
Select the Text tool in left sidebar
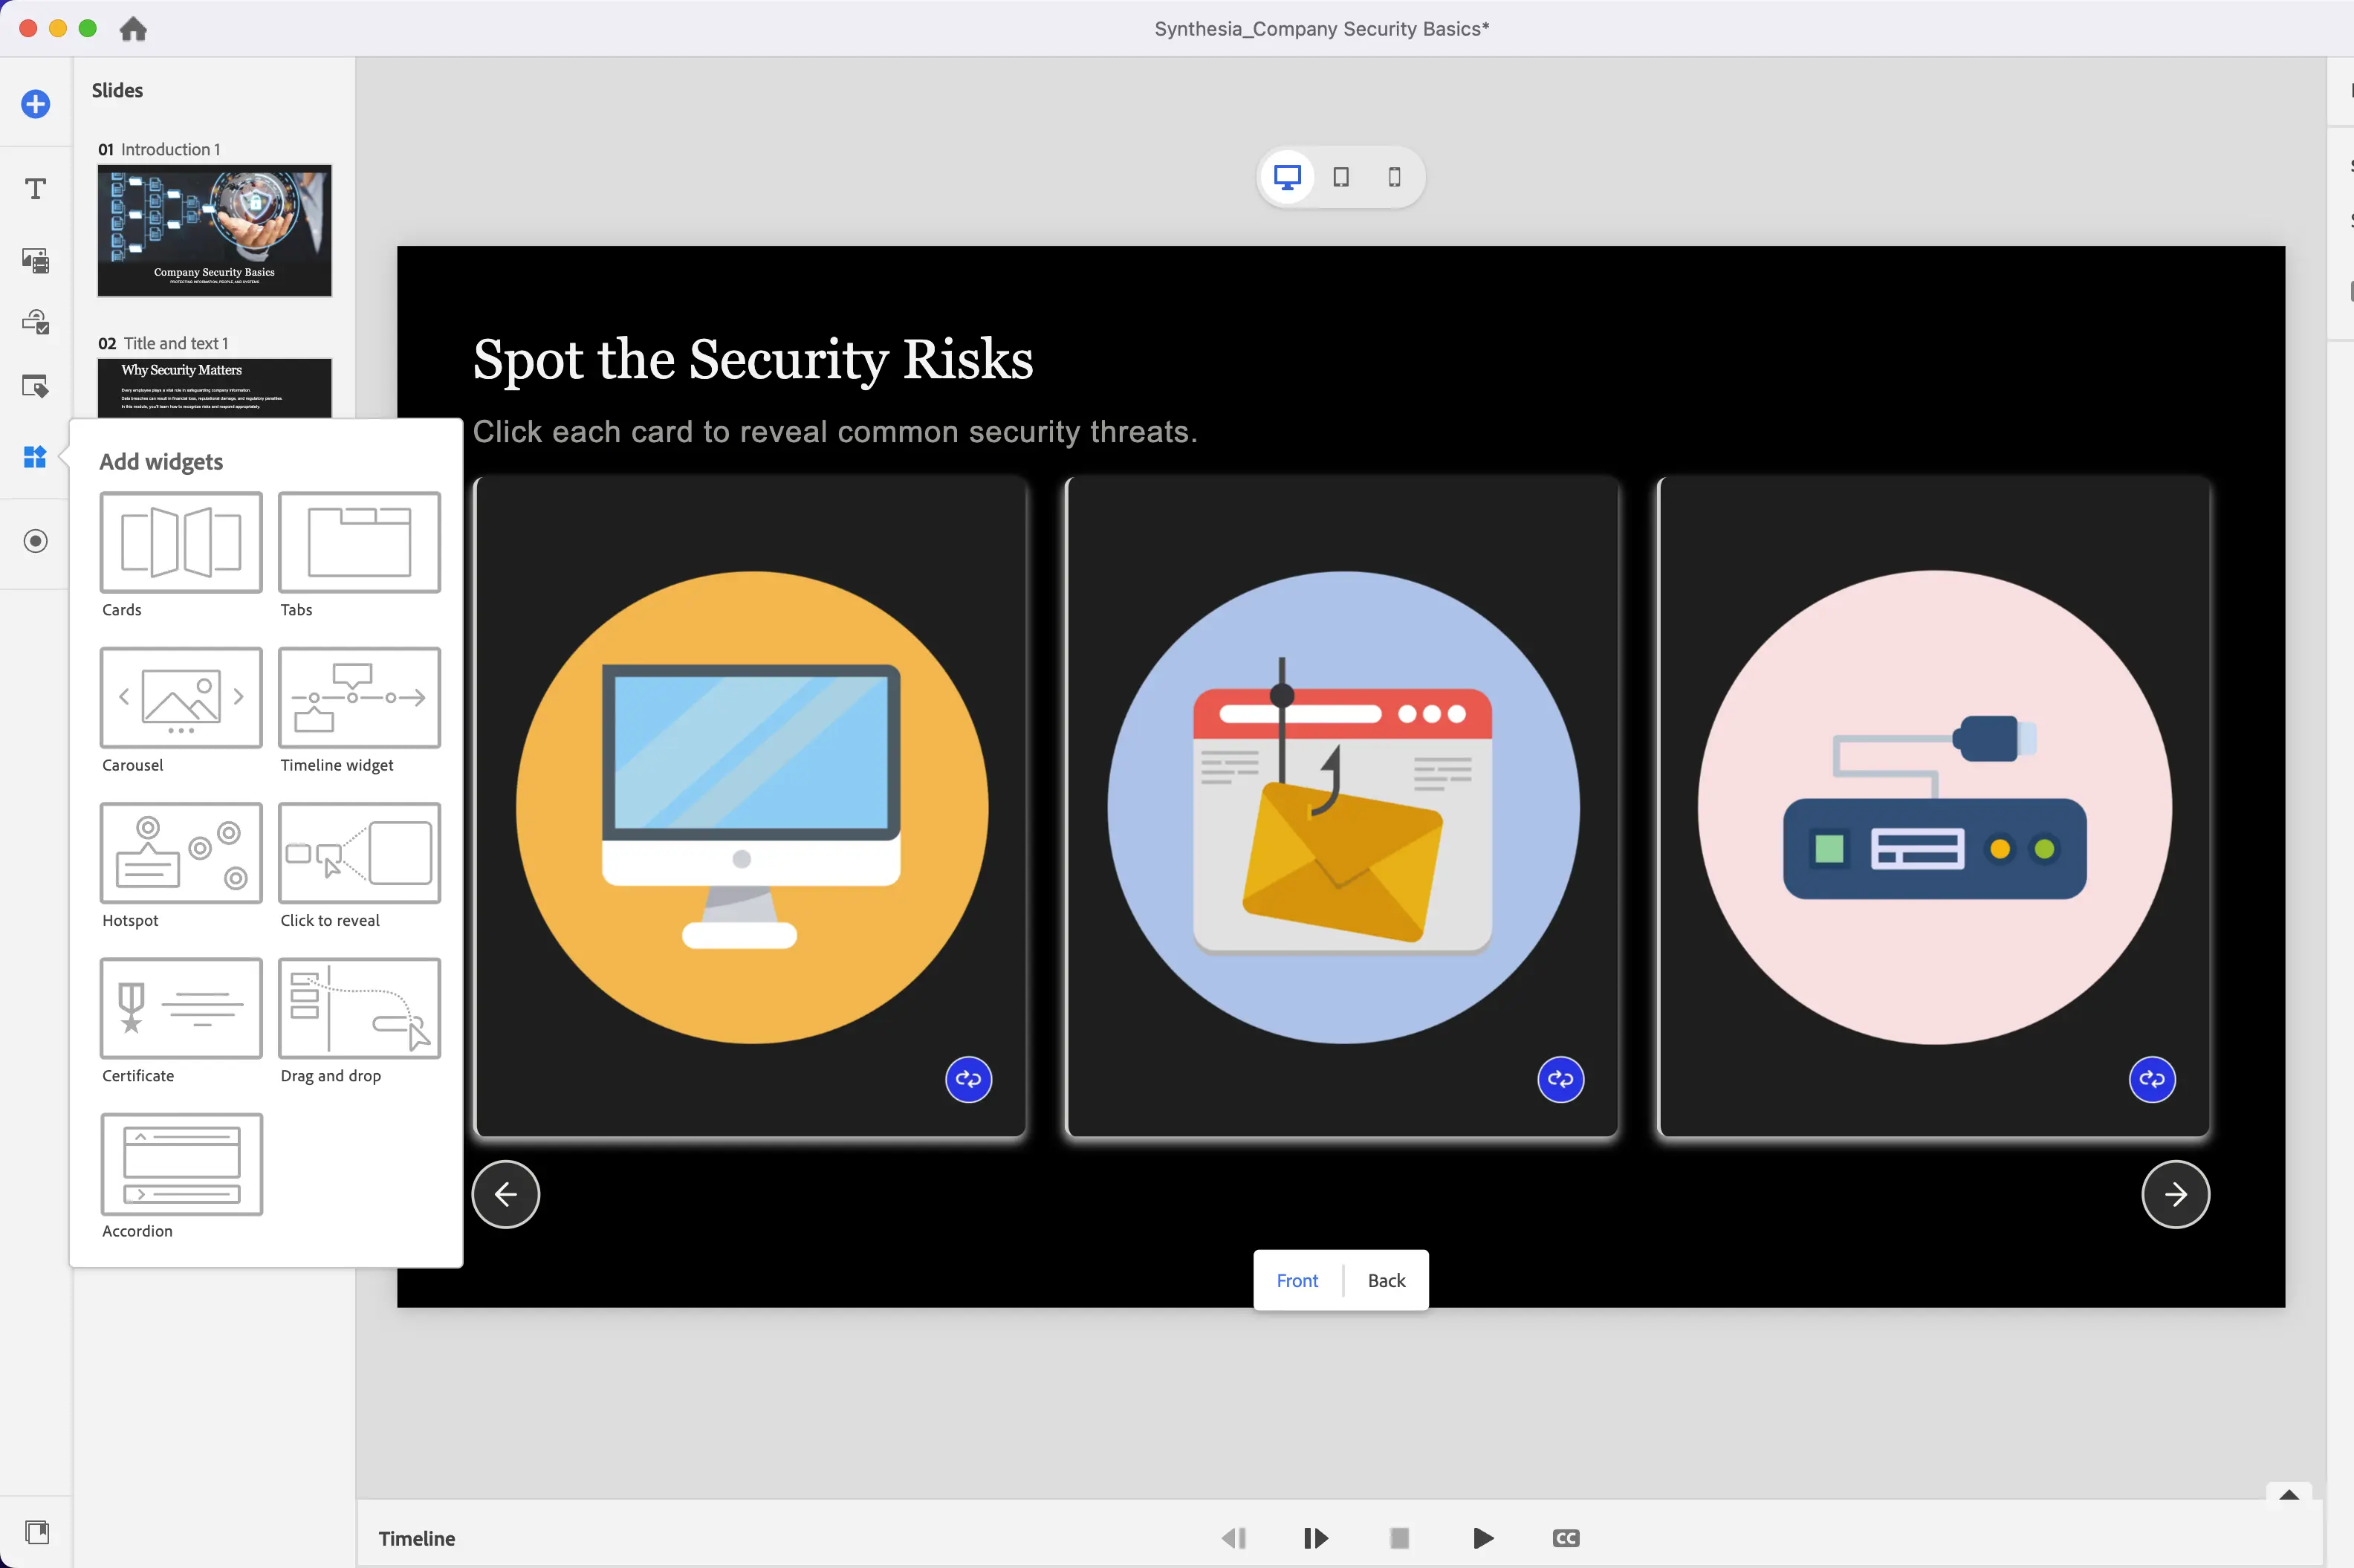click(x=36, y=189)
